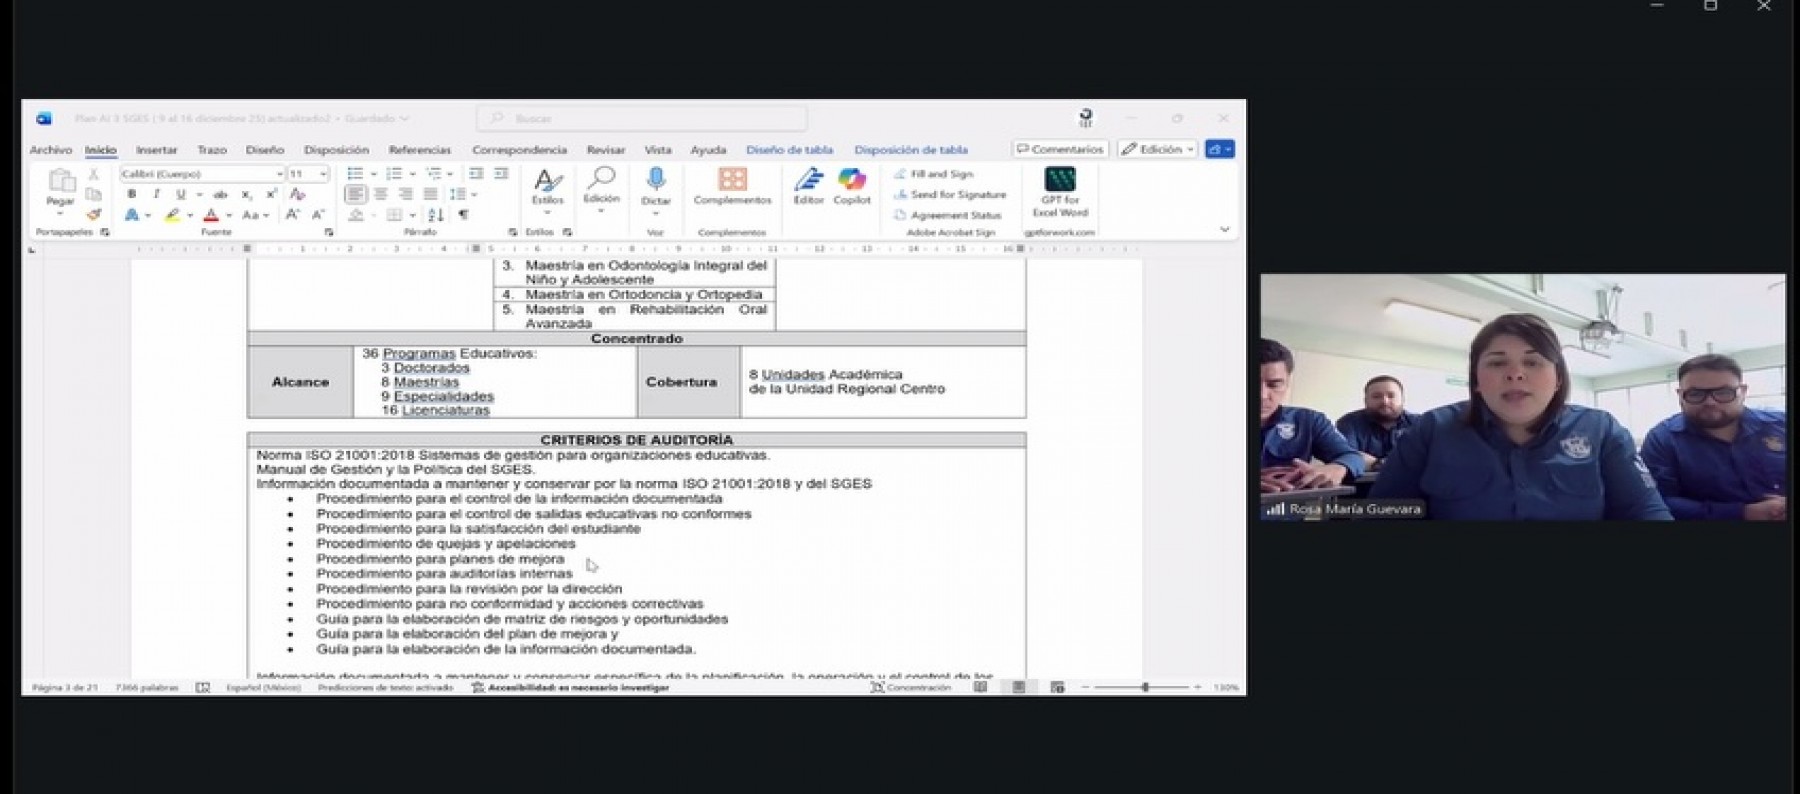Open the Estilos styles gallery
The width and height of the screenshot is (1800, 794).
point(548,188)
